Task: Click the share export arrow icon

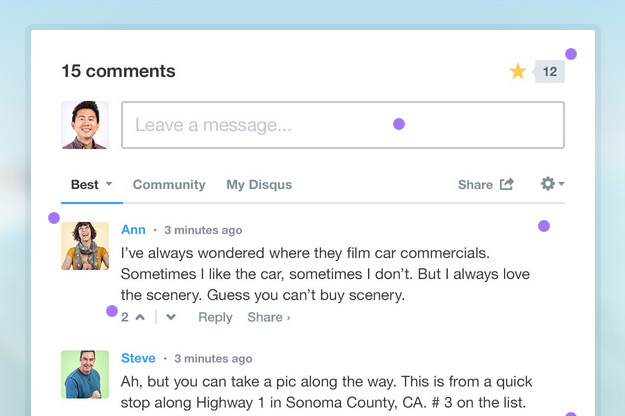Action: (x=507, y=184)
